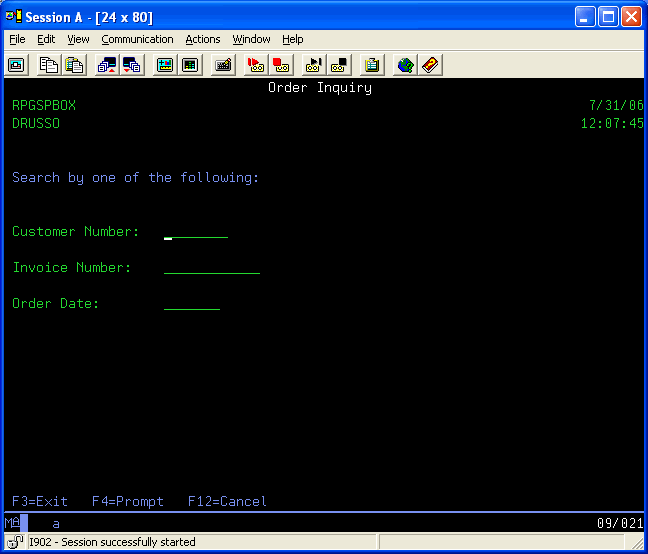Click the MA indicator in operator area

point(12,523)
